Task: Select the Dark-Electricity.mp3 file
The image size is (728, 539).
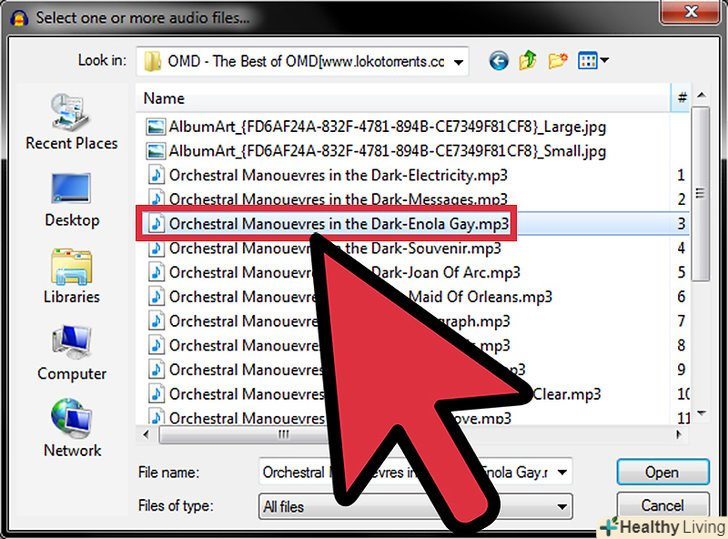Action: pos(327,175)
